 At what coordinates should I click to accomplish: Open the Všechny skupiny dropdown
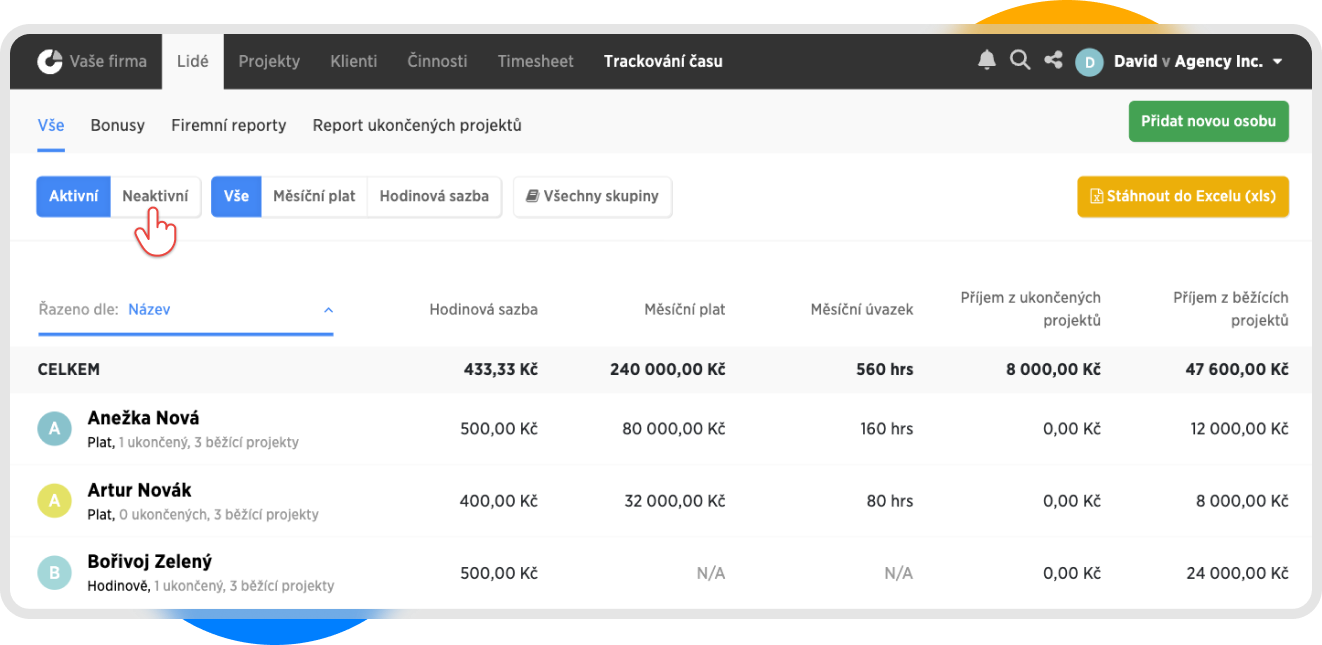pyautogui.click(x=592, y=197)
